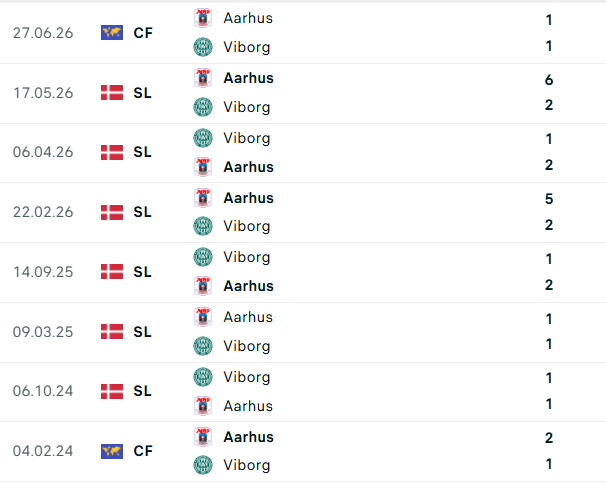Click the Aarhus score 6 on 17.05.26
This screenshot has width=606, height=483.
(x=549, y=80)
